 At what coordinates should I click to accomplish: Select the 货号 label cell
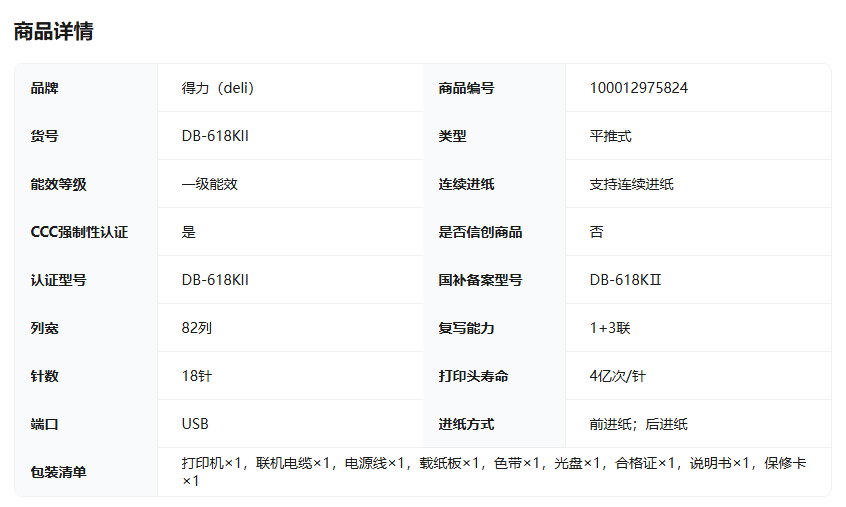point(44,136)
